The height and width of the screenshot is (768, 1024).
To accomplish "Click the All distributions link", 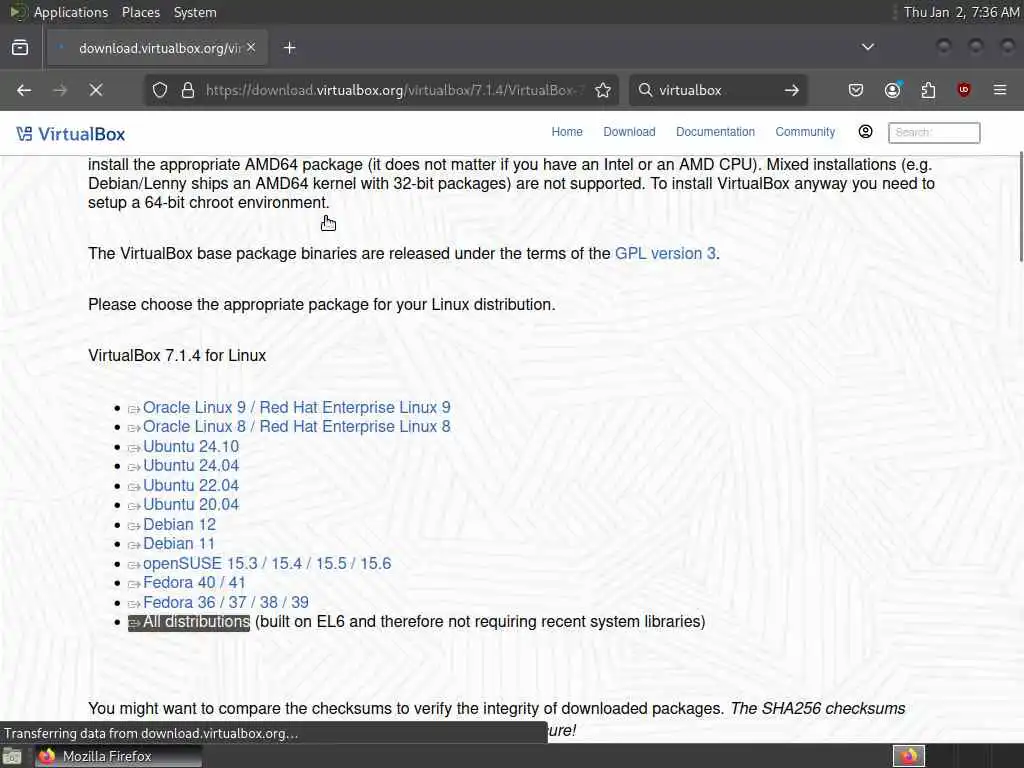I will coord(196,622).
